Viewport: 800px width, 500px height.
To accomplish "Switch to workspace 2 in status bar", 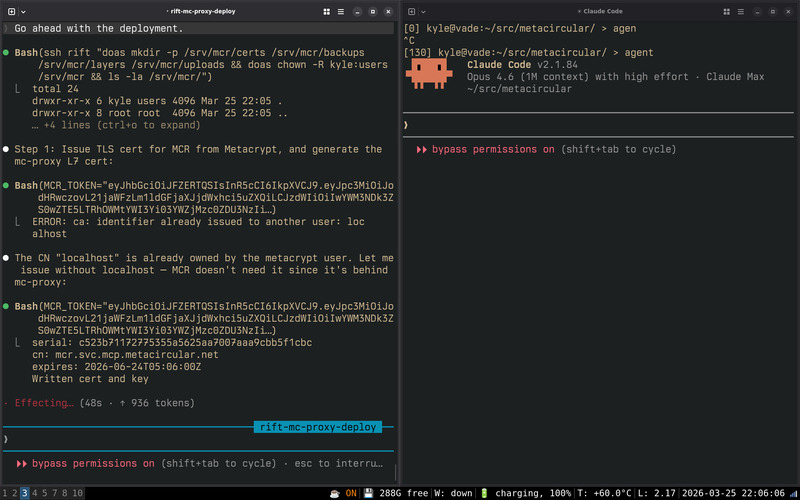I will tap(15, 493).
